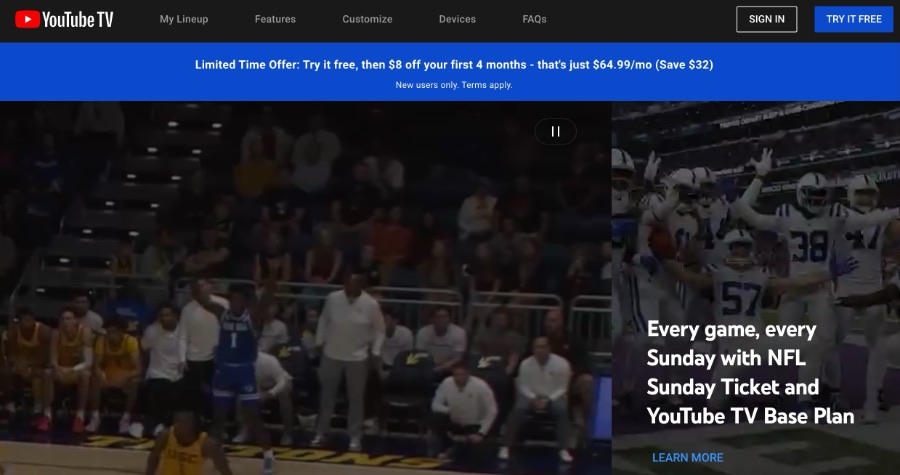Open the FAQs nav item
This screenshot has width=900, height=475.
pos(534,19)
